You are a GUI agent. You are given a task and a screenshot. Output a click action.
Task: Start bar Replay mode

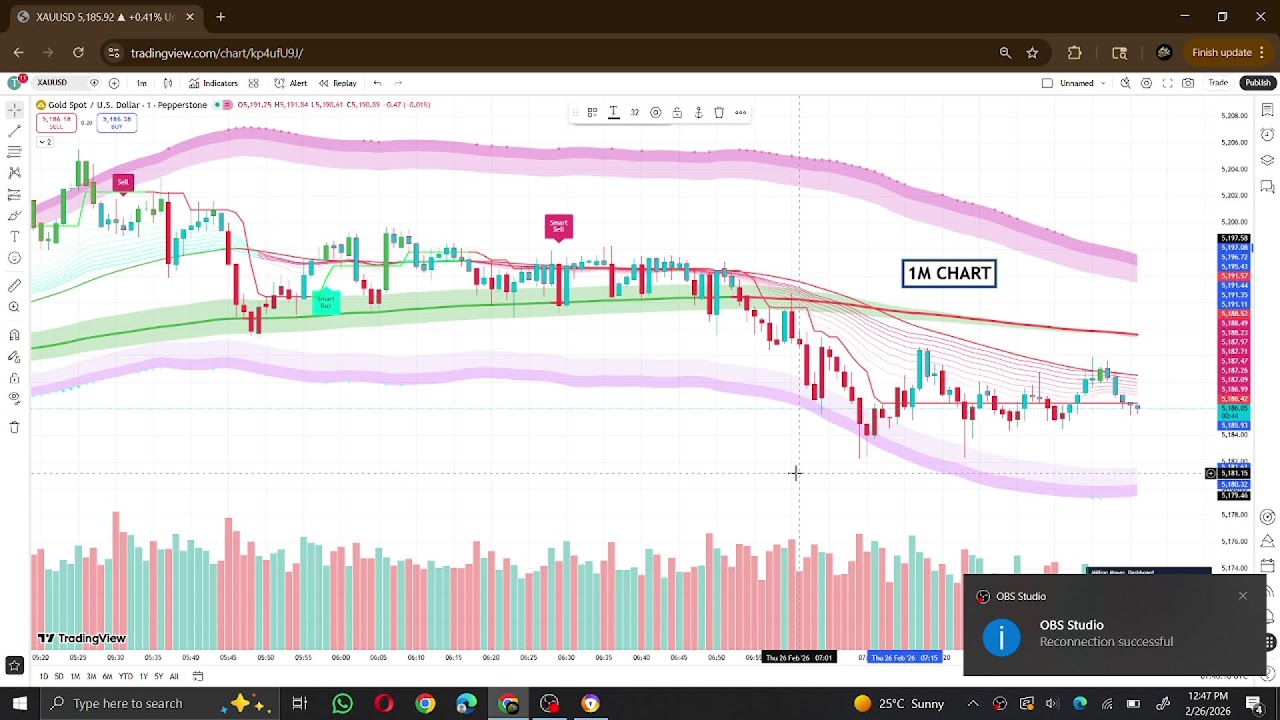(x=338, y=83)
